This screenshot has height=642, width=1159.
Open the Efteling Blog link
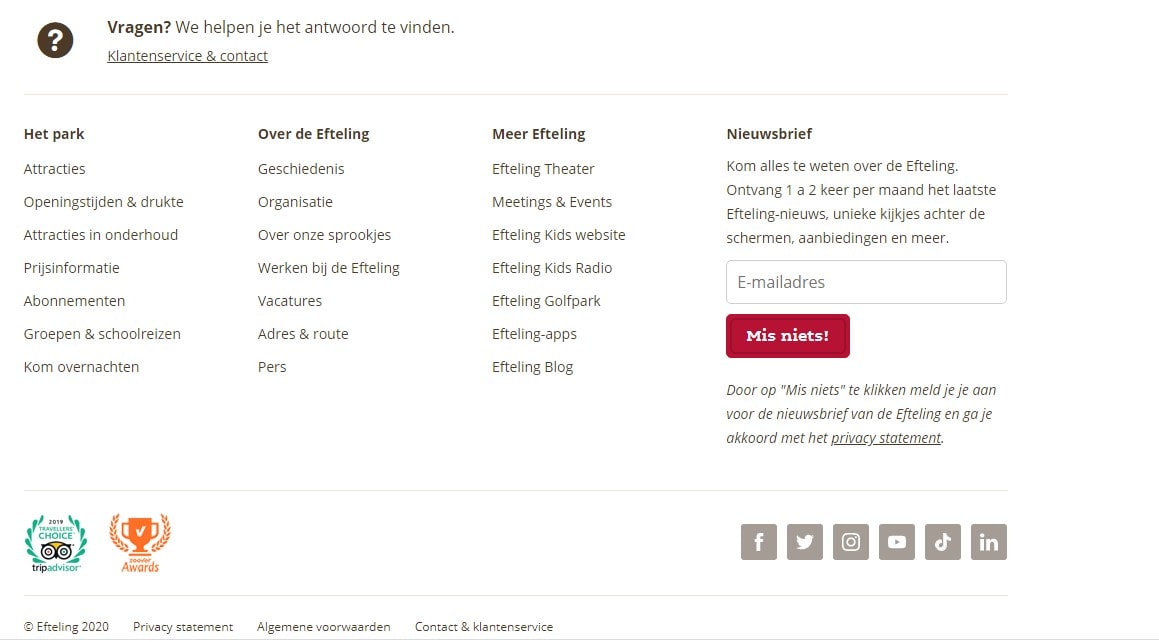click(x=532, y=366)
